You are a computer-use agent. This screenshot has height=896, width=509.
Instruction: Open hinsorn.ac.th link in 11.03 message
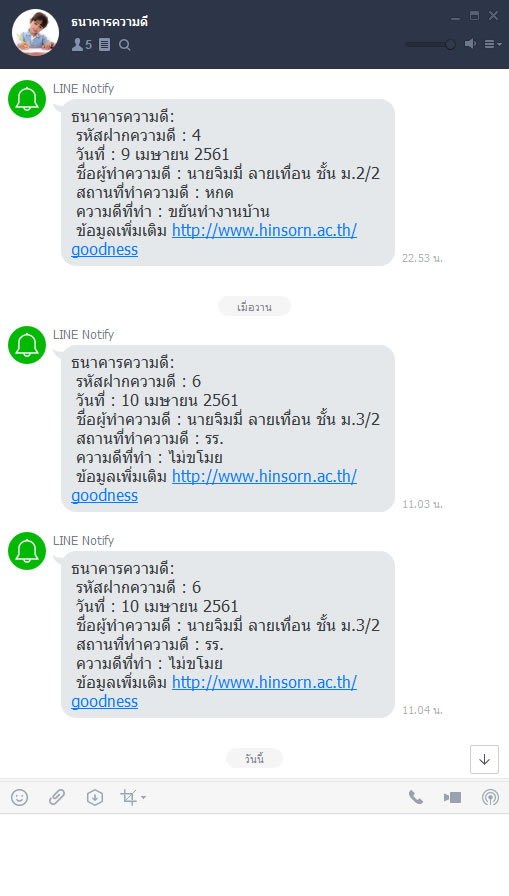pyautogui.click(x=264, y=476)
